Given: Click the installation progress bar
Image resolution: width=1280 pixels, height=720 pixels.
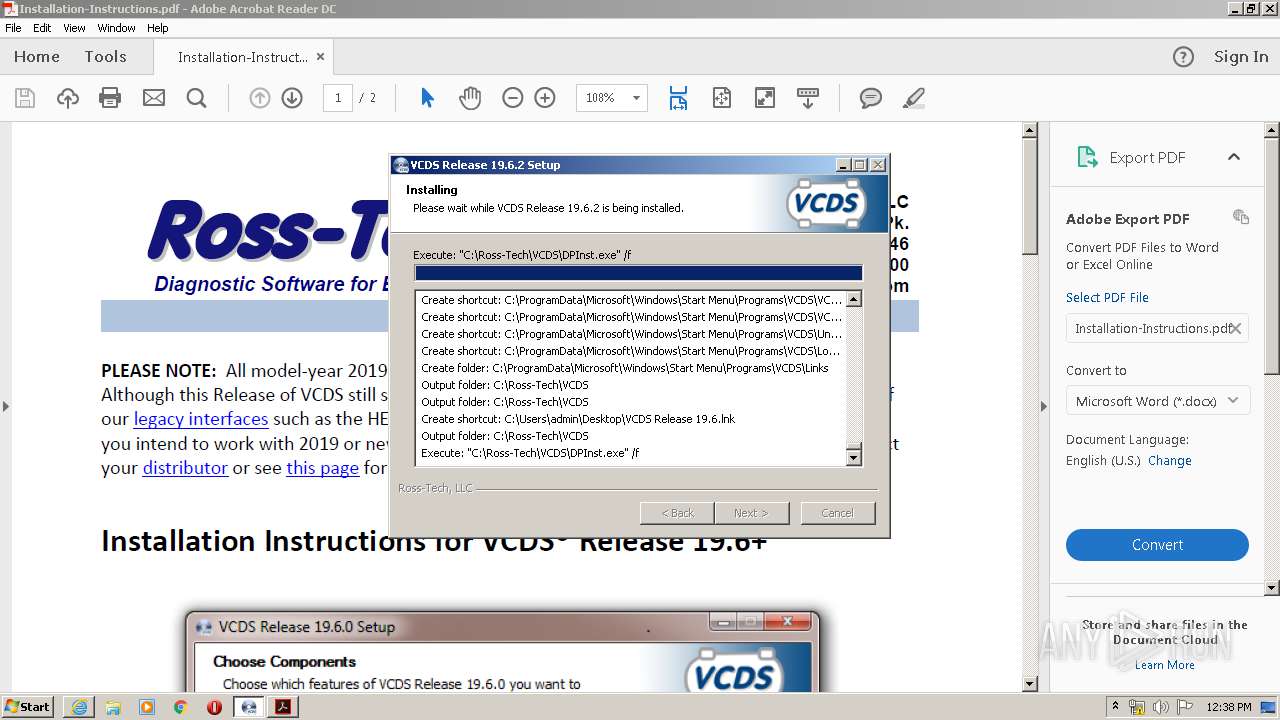Looking at the screenshot, I should (x=638, y=273).
